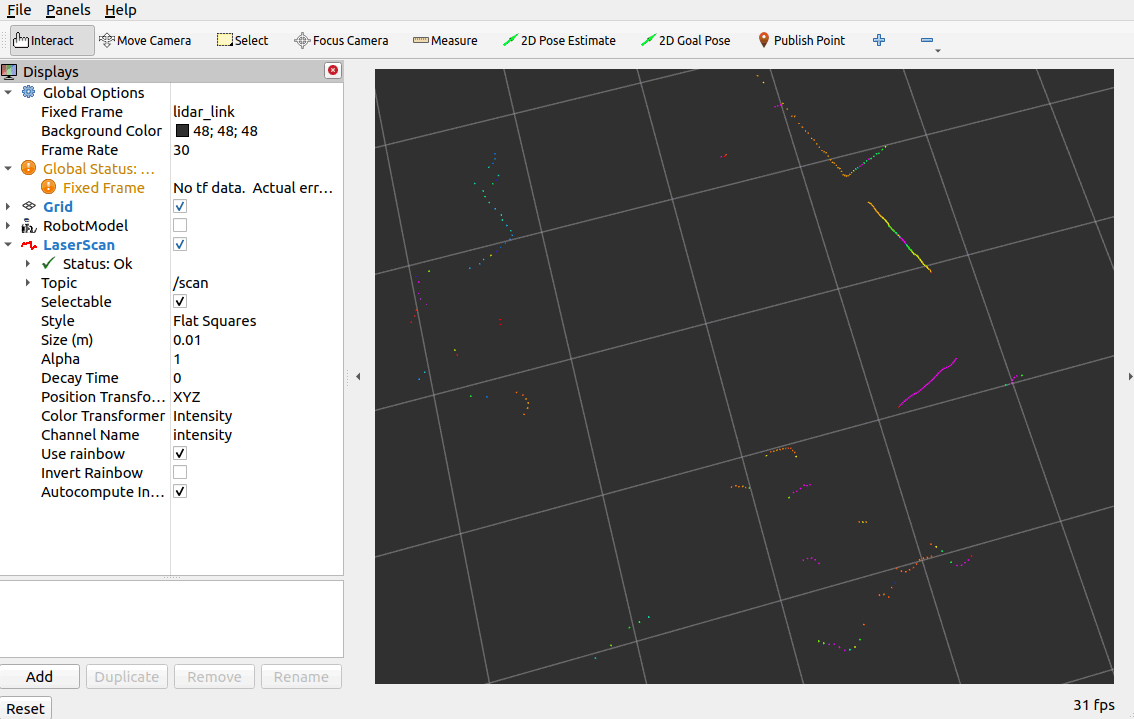
Task: Close the Displays panel
Action: [x=333, y=70]
